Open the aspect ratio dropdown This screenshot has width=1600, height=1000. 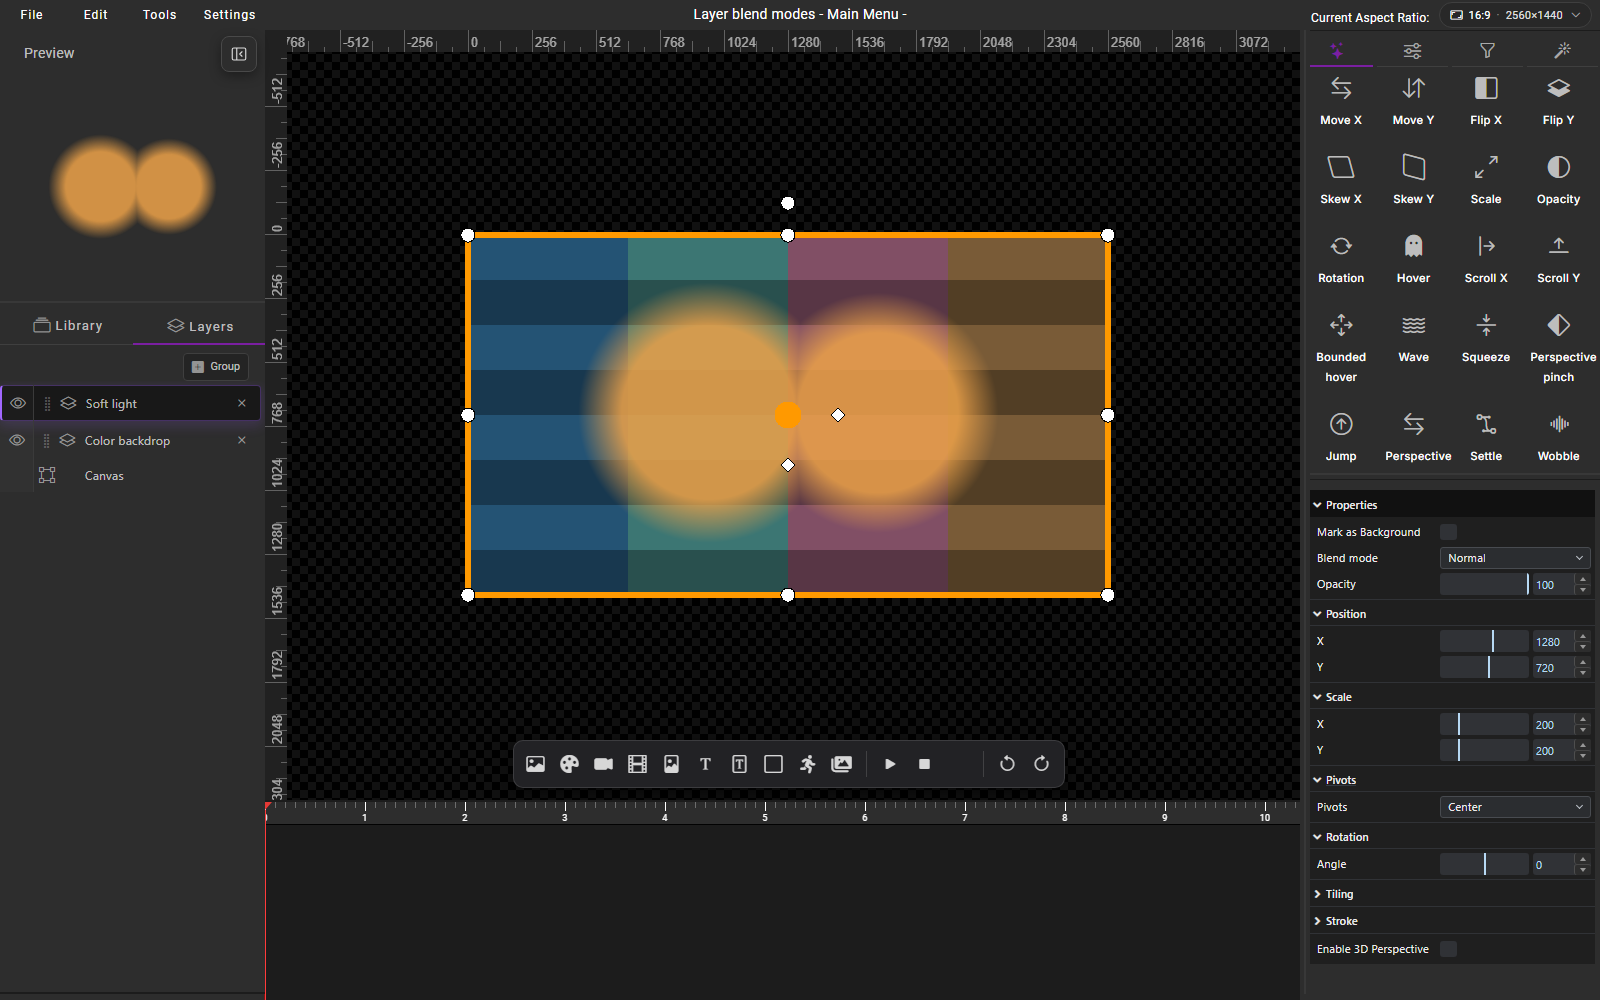[1515, 15]
